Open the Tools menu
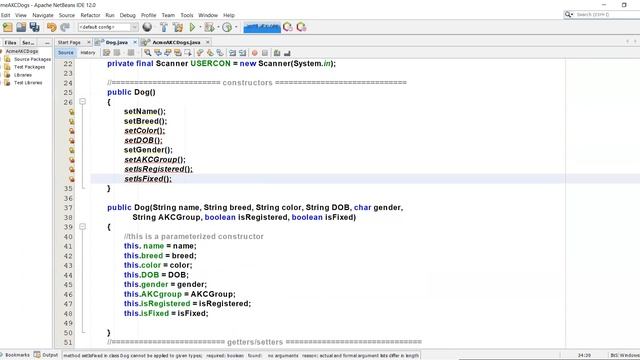This screenshot has width=640, height=360. coord(187,15)
